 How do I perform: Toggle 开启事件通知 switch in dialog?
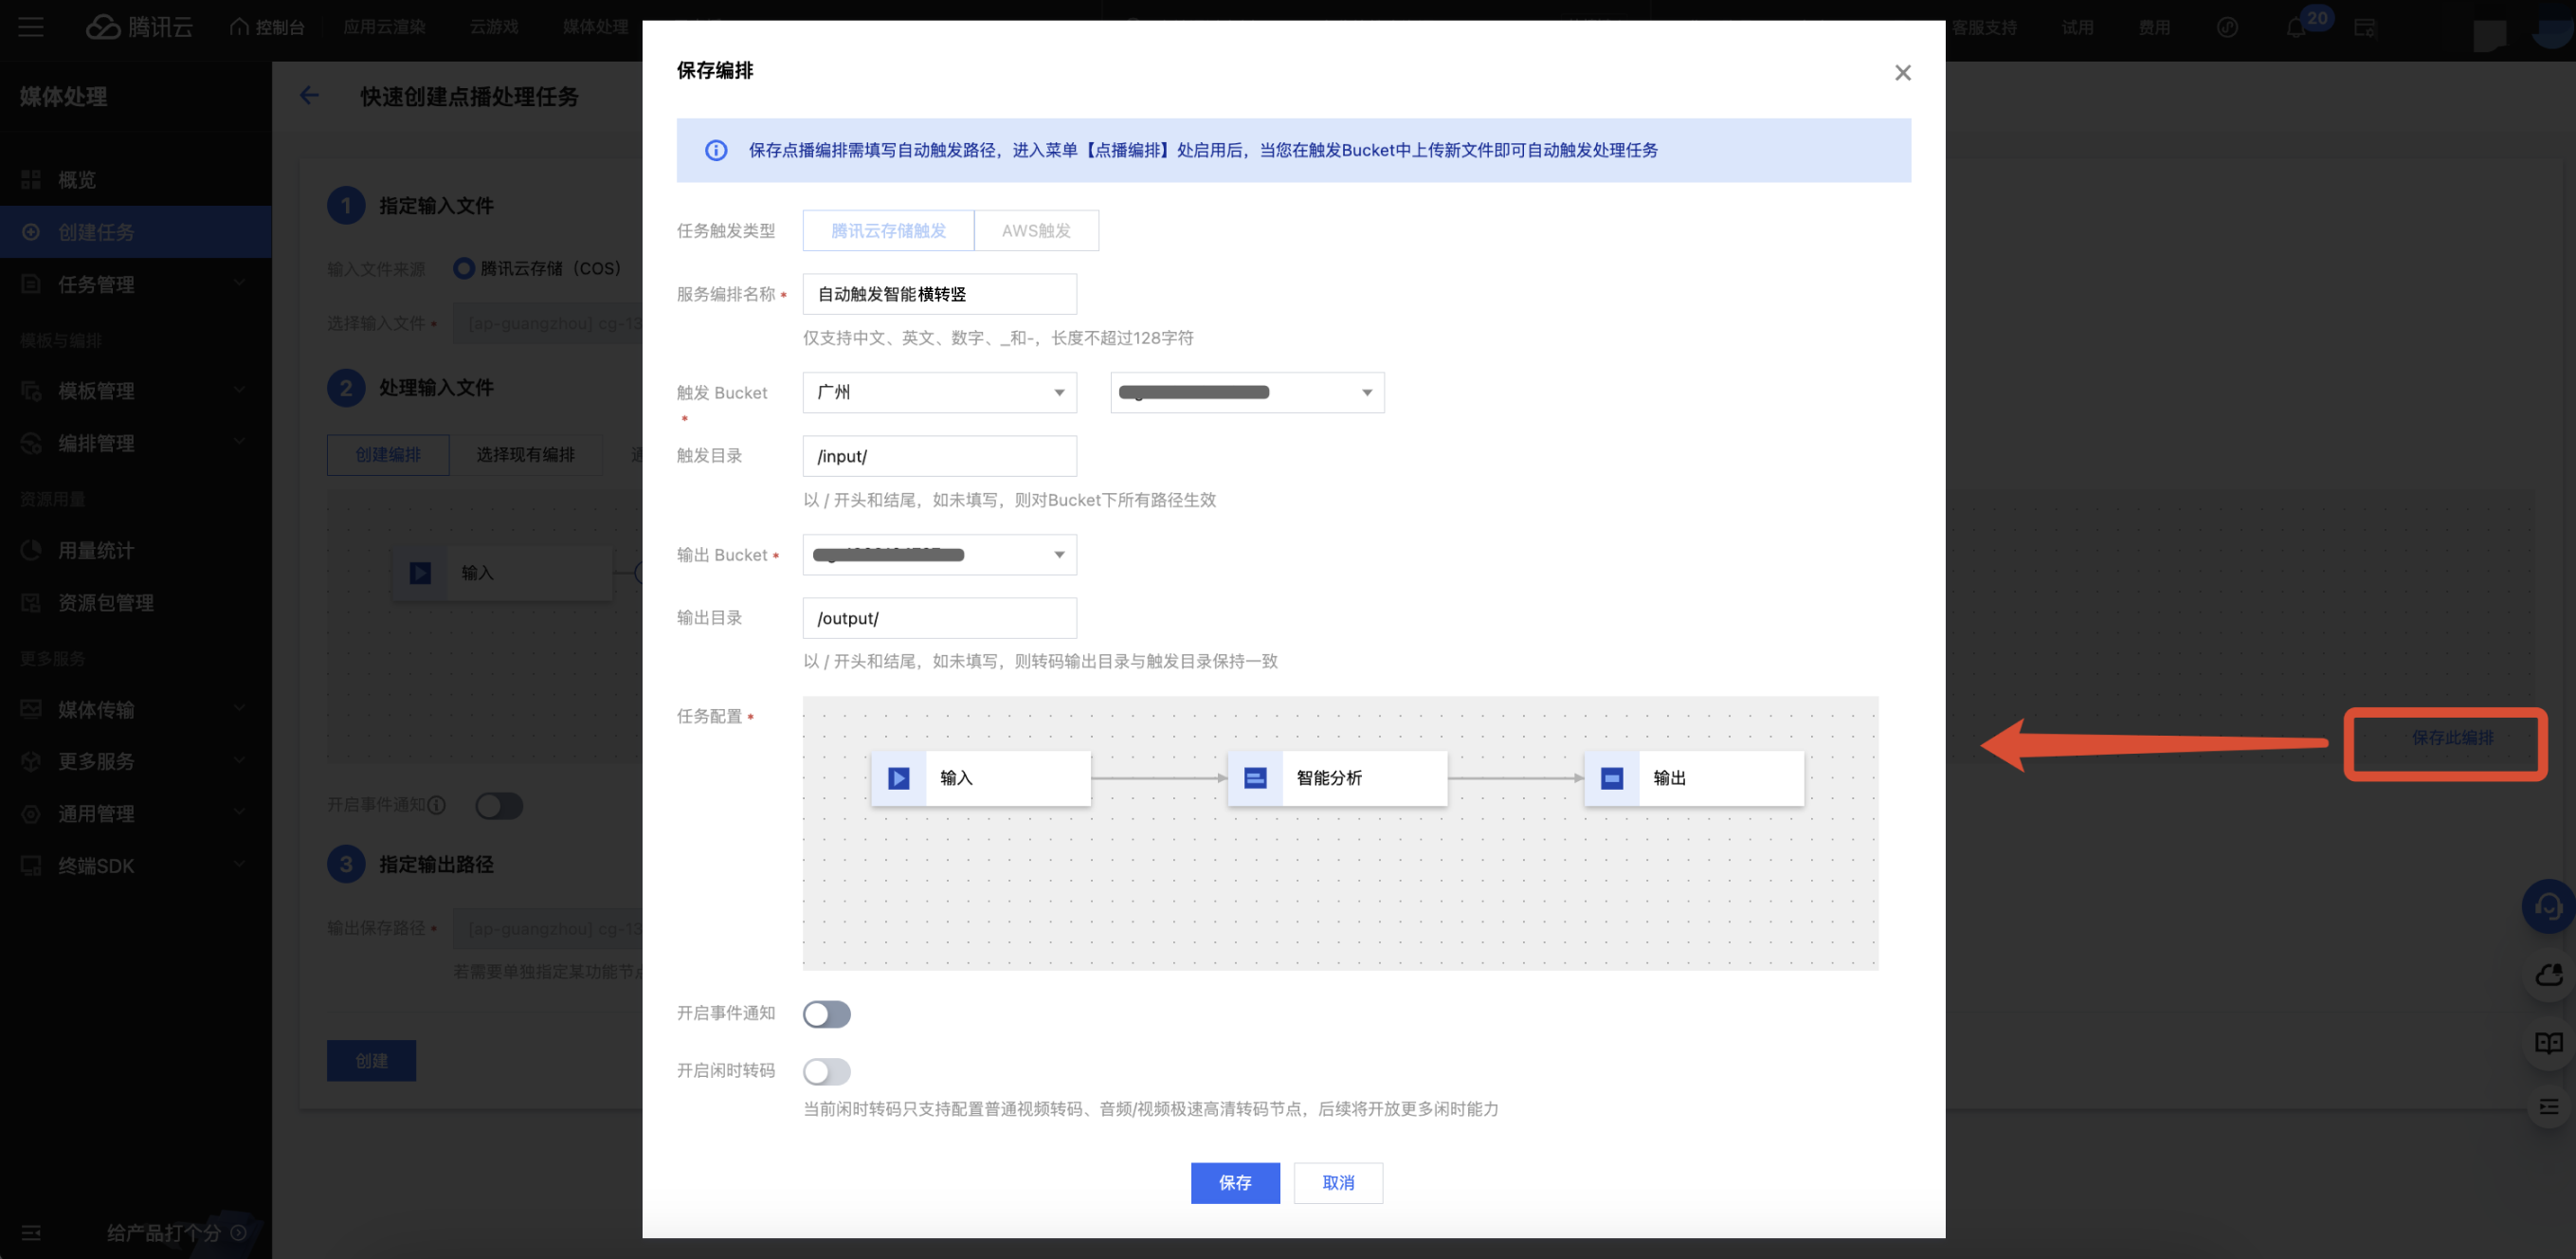826,1014
